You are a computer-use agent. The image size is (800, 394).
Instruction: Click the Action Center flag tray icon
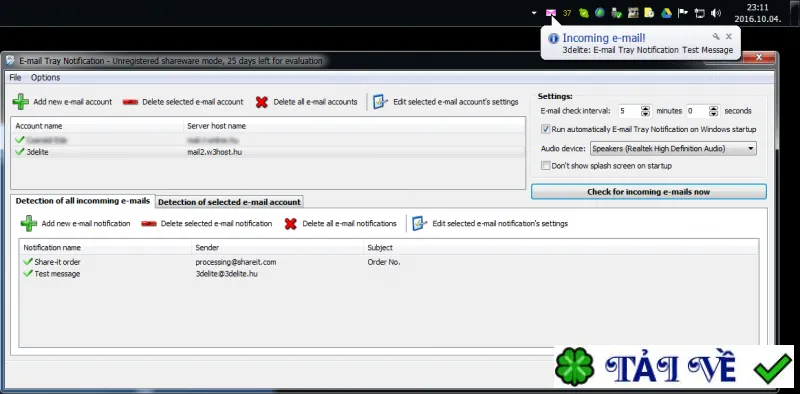coord(683,13)
